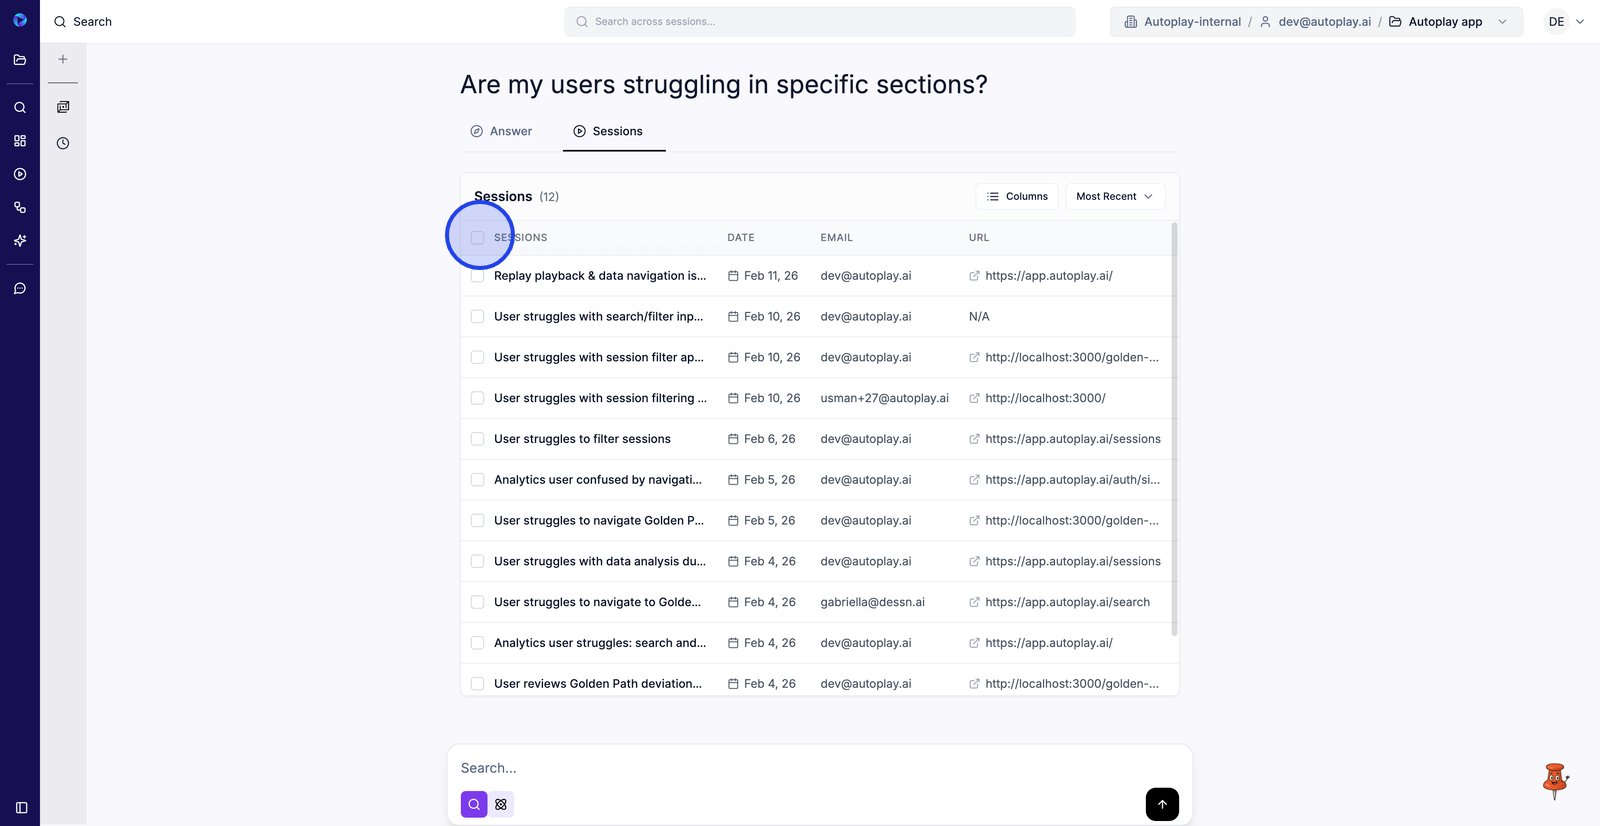Check the select-all sessions header checkbox
The image size is (1600, 826).
pyautogui.click(x=478, y=238)
